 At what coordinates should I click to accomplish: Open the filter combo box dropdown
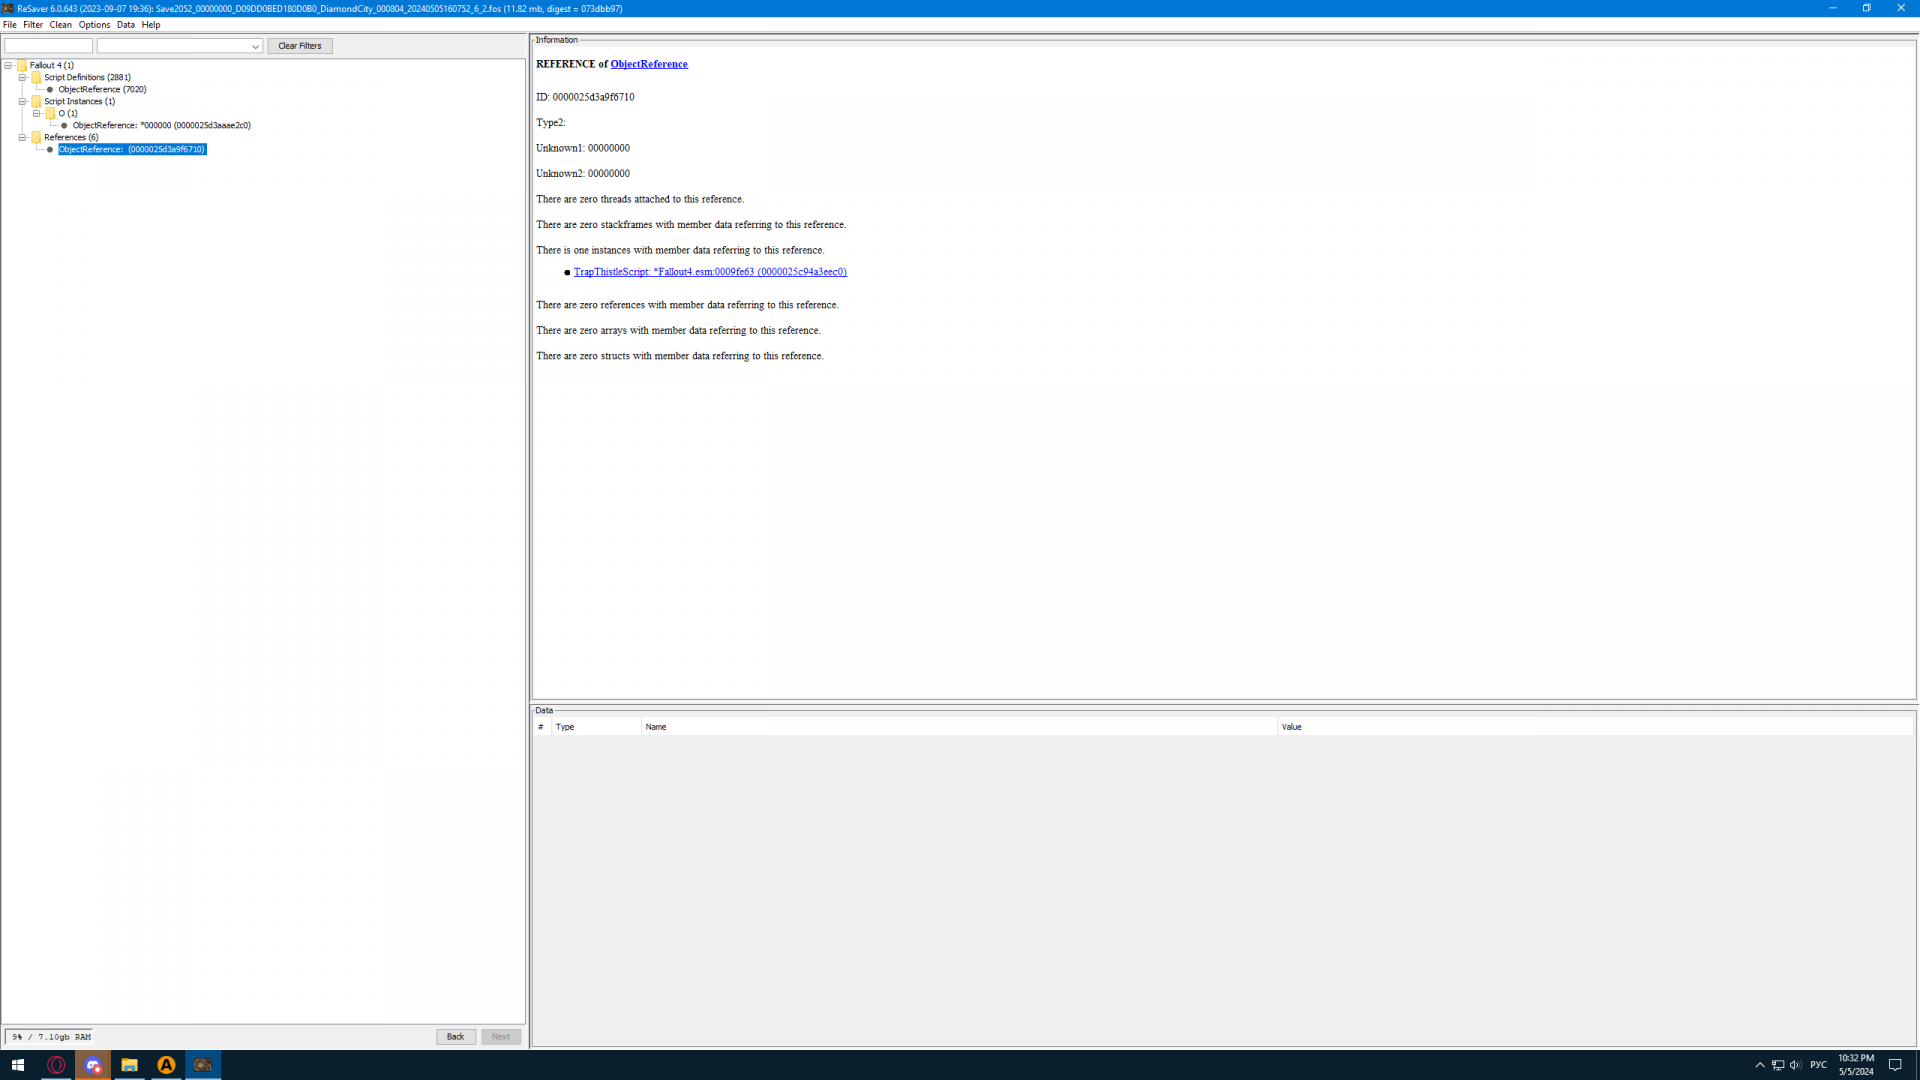click(x=255, y=46)
